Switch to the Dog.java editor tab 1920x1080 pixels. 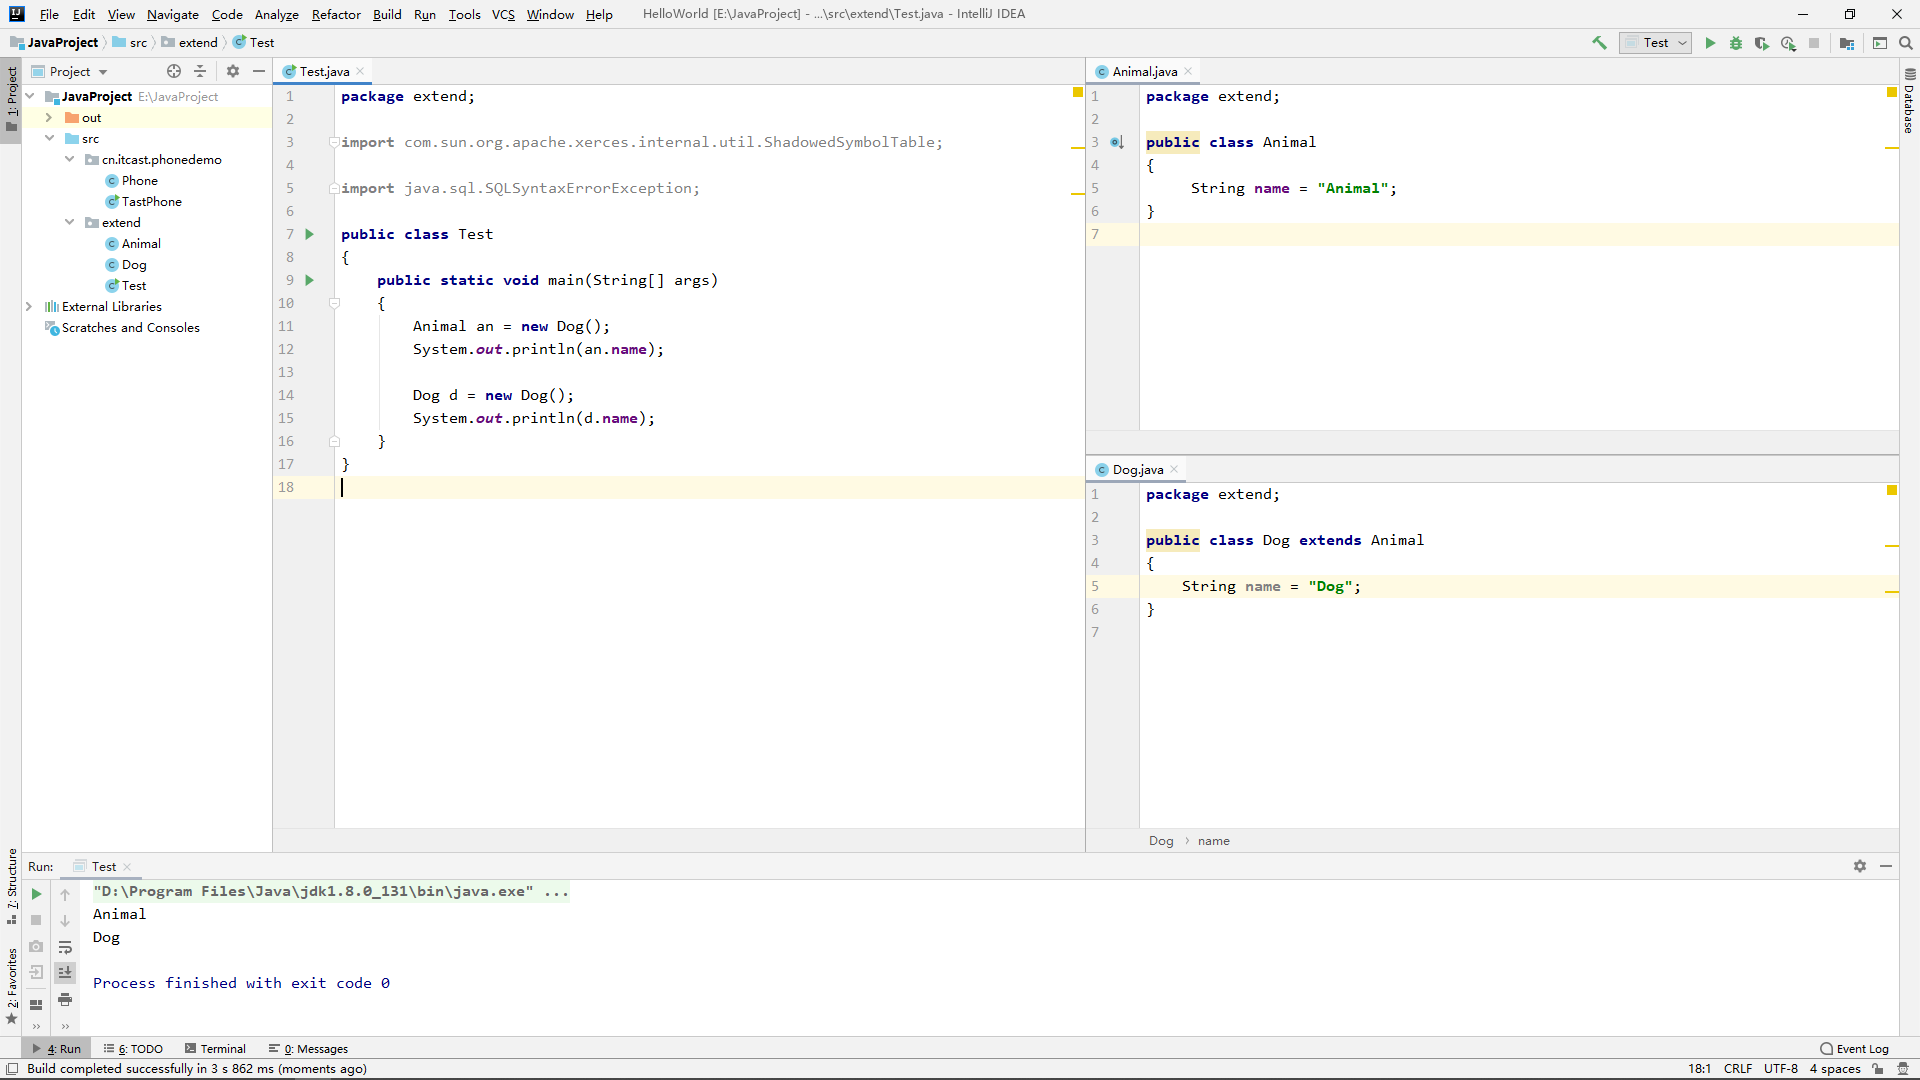1137,470
